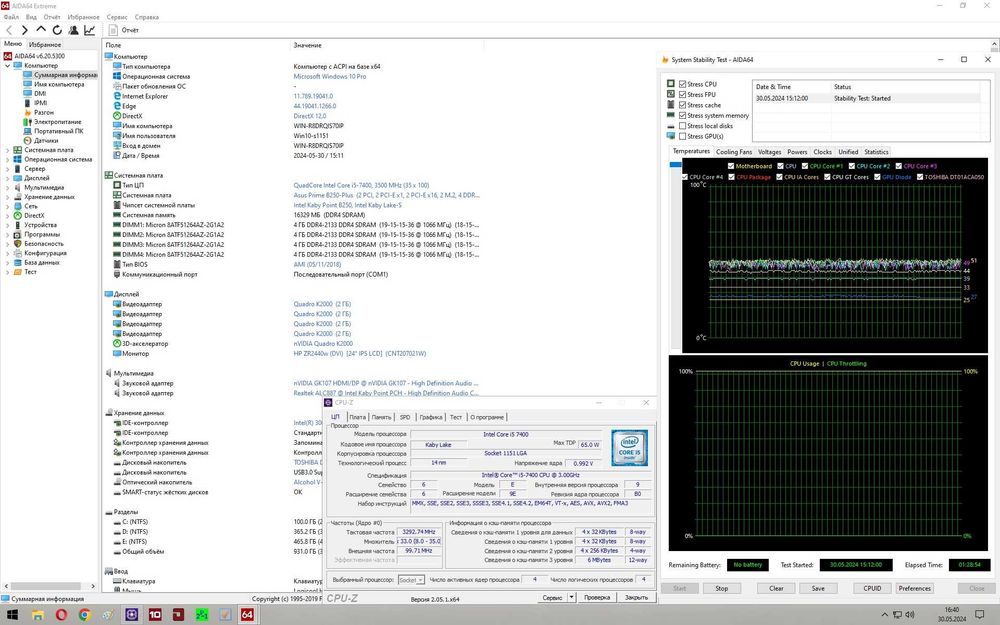Image resolution: width=1000 pixels, height=625 pixels.
Task: Select Суммарная информация in the tree
Action: tap(65, 75)
